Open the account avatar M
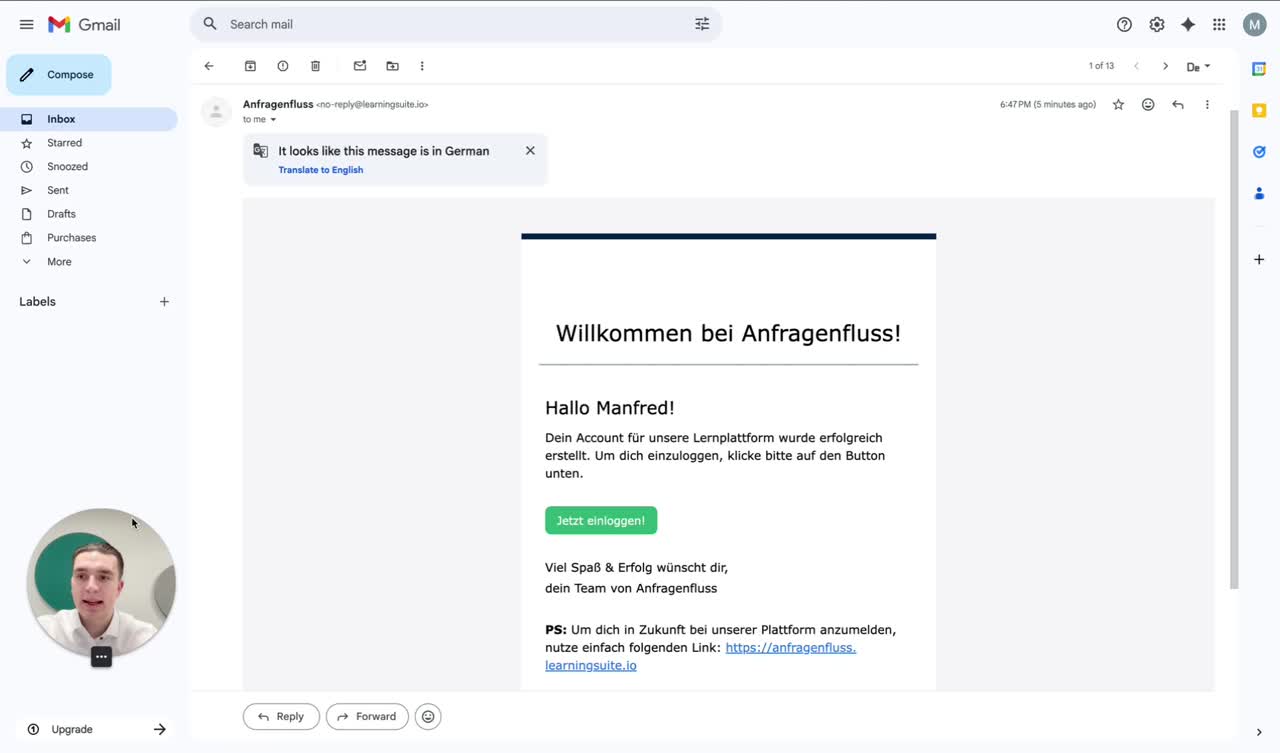This screenshot has width=1280, height=753. pyautogui.click(x=1254, y=24)
